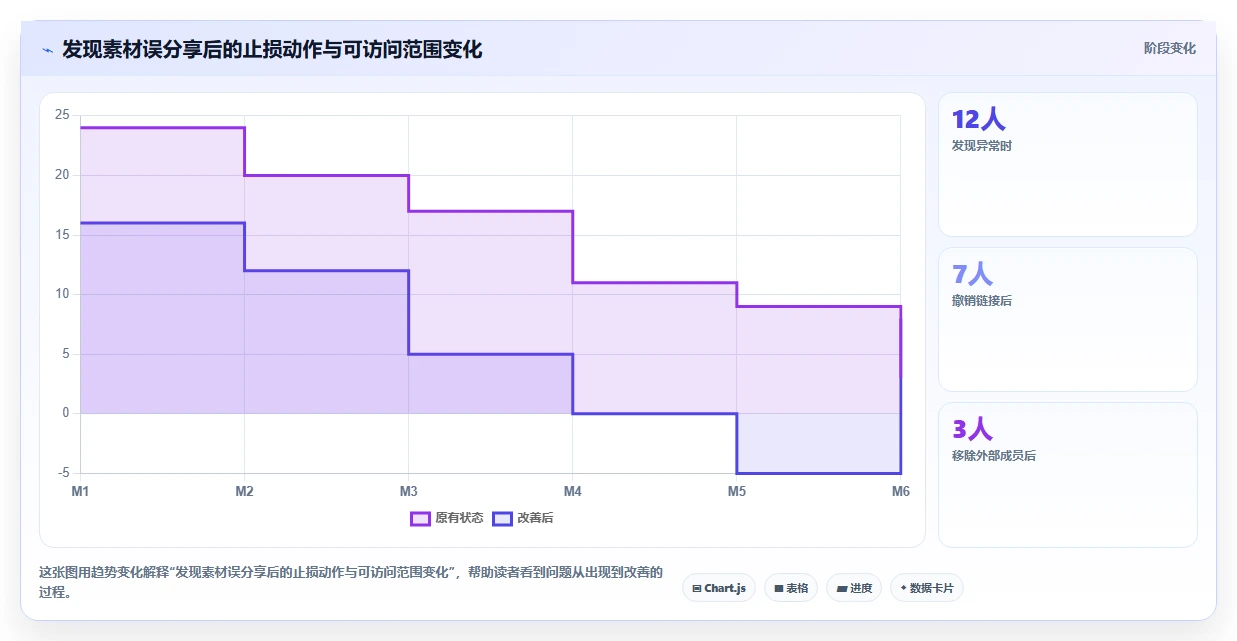
Task: Click the purple 原有状态 legend swatch
Action: 420,518
